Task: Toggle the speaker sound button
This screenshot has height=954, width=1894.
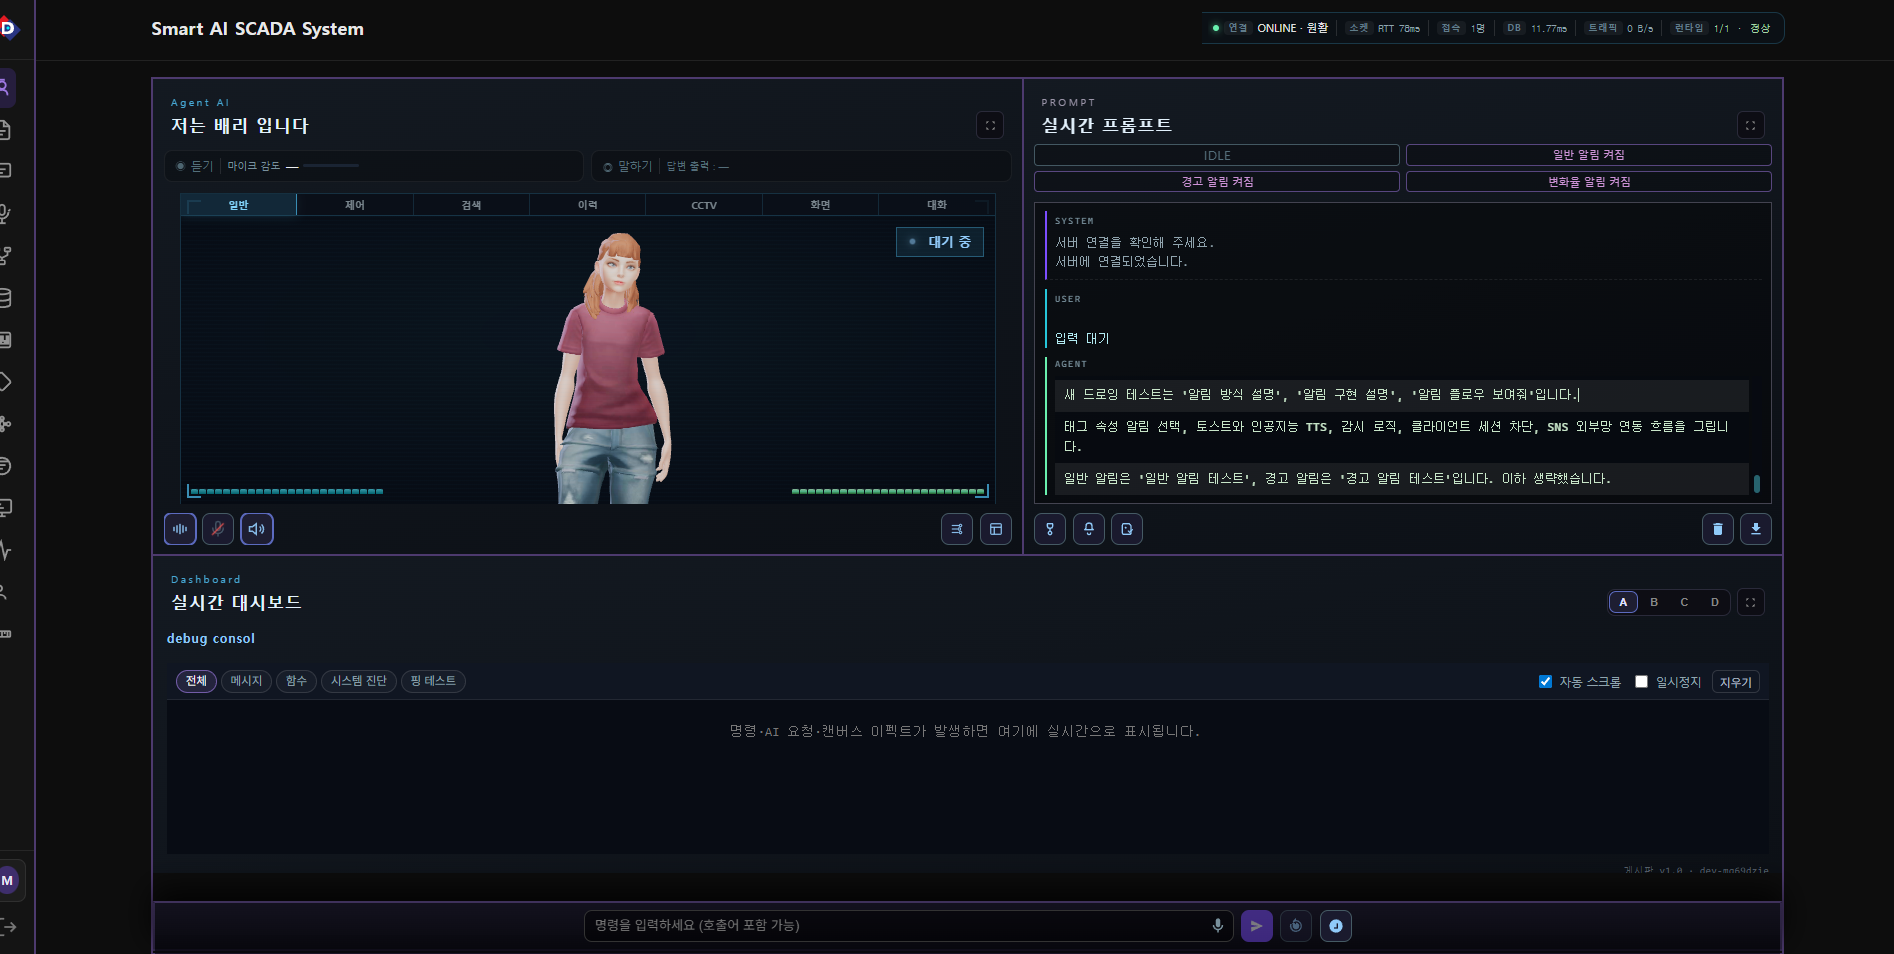Action: (257, 529)
